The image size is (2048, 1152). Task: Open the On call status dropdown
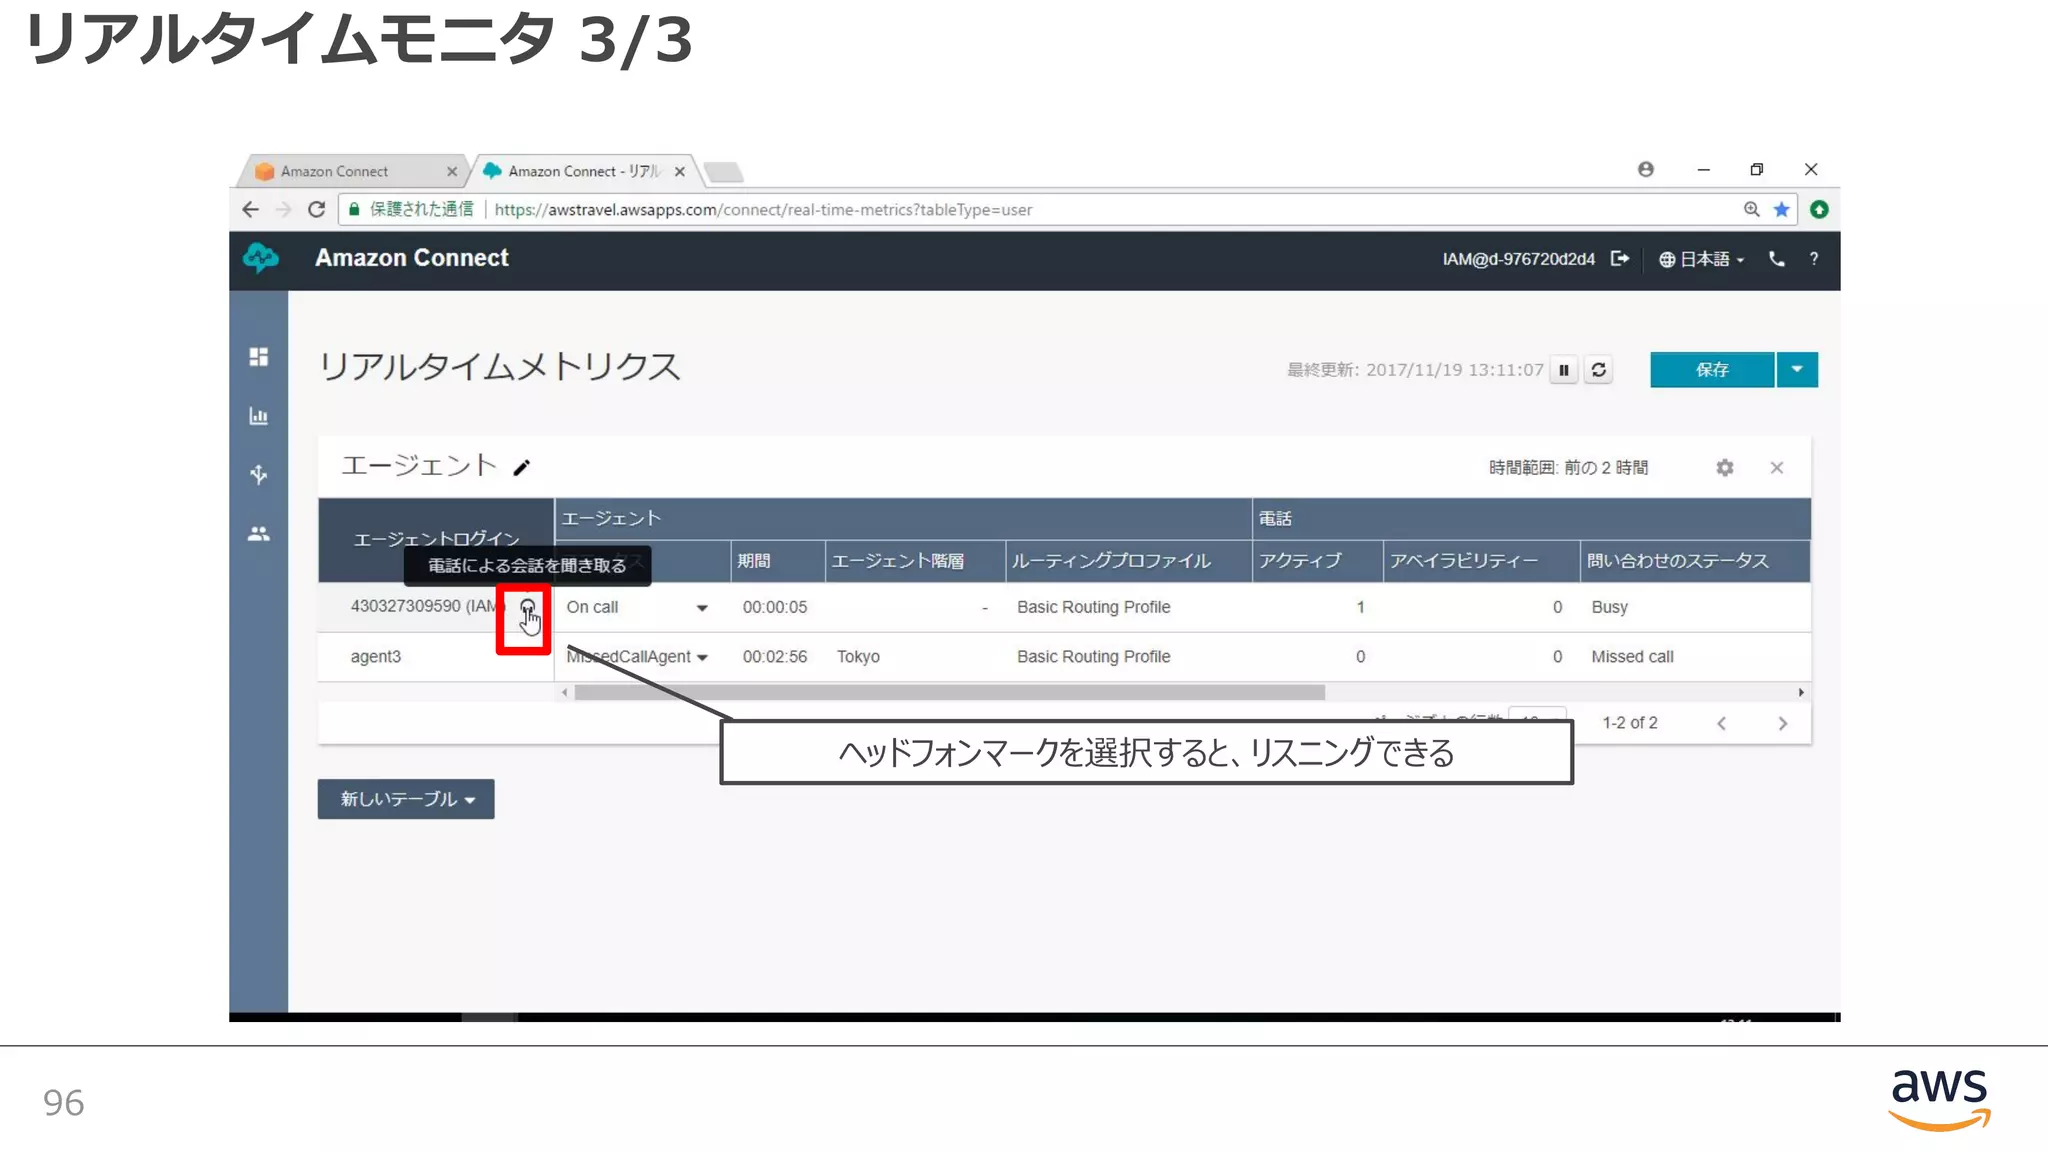pyautogui.click(x=702, y=608)
